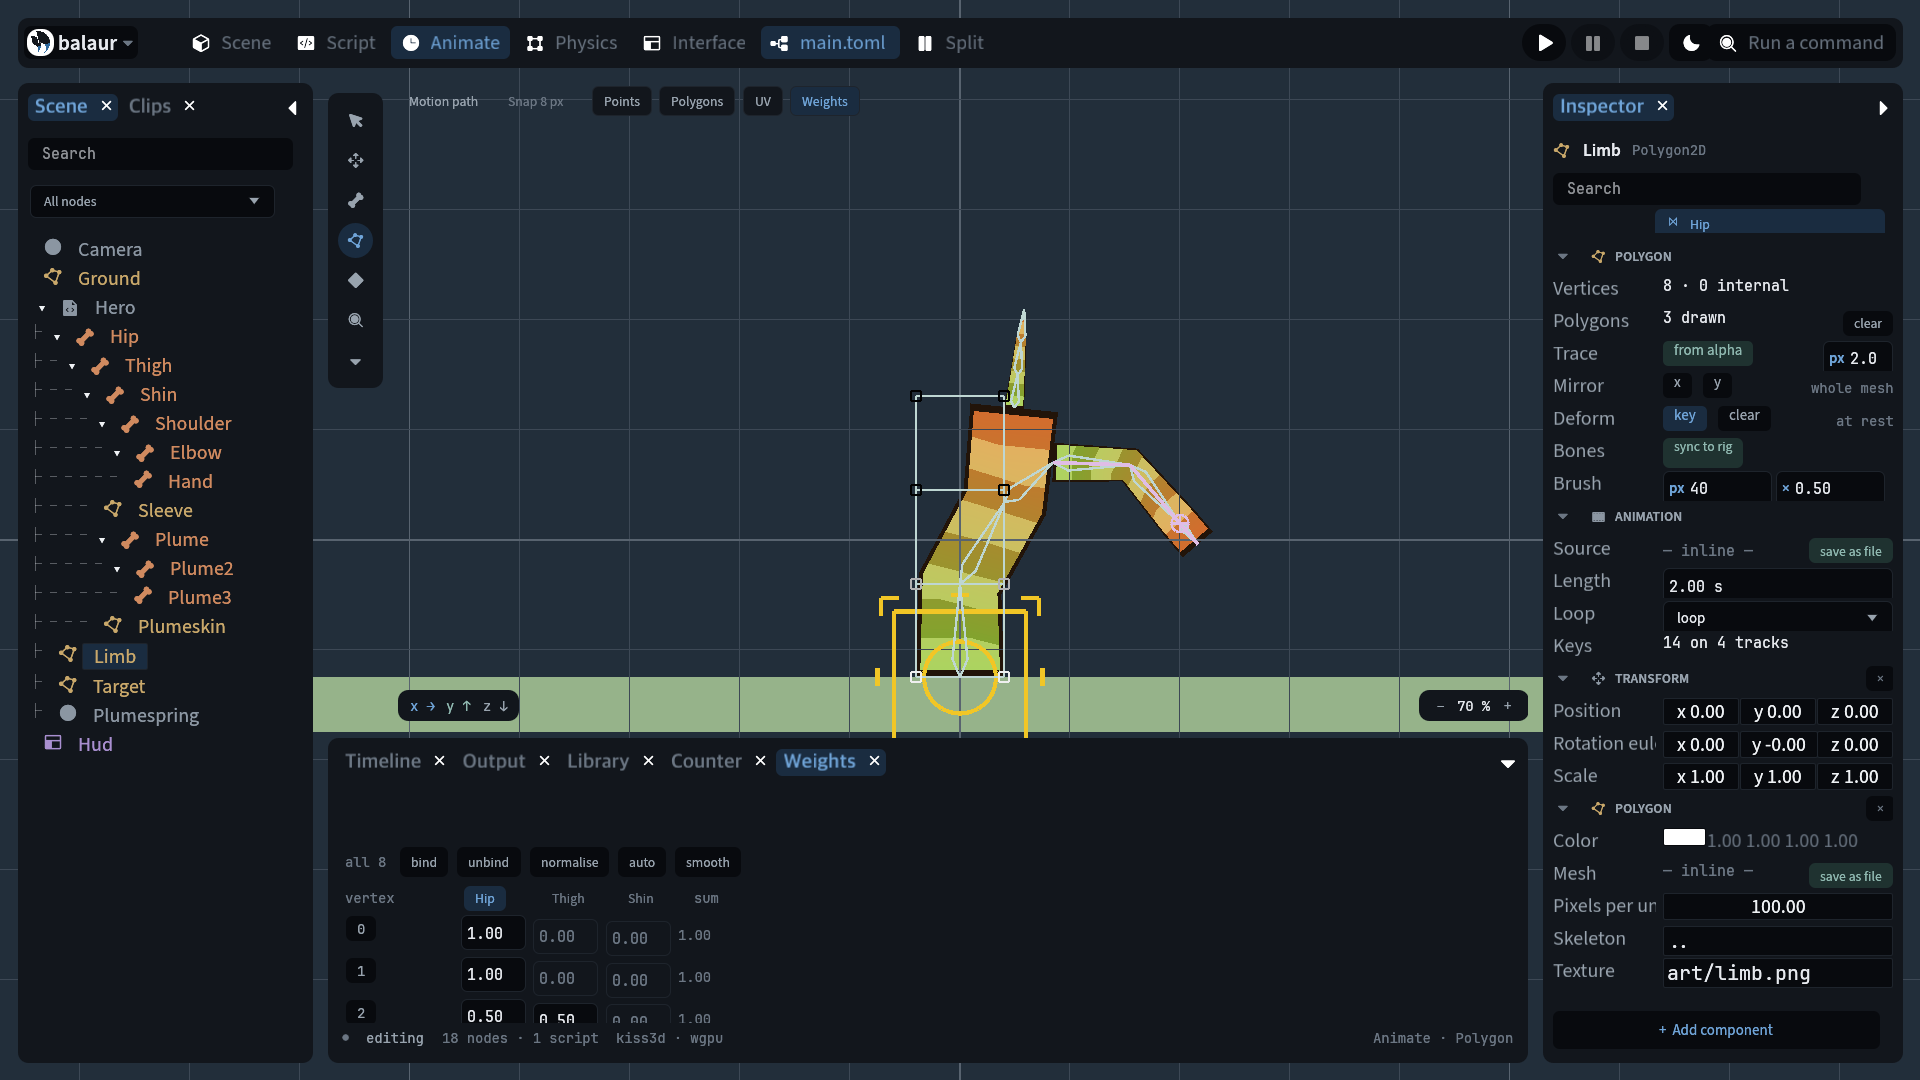Select the bone tool
This screenshot has height=1080, width=1920.
[355, 201]
